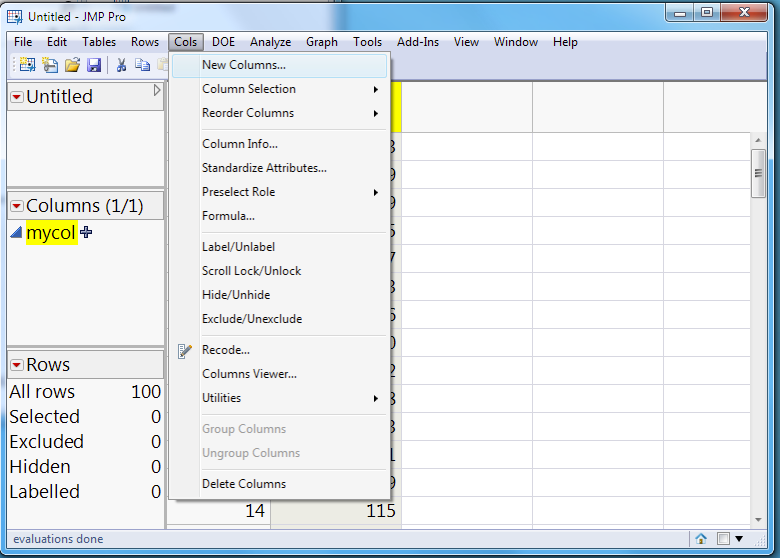
Task: Open the Formula... editor entry
Action: [280, 216]
